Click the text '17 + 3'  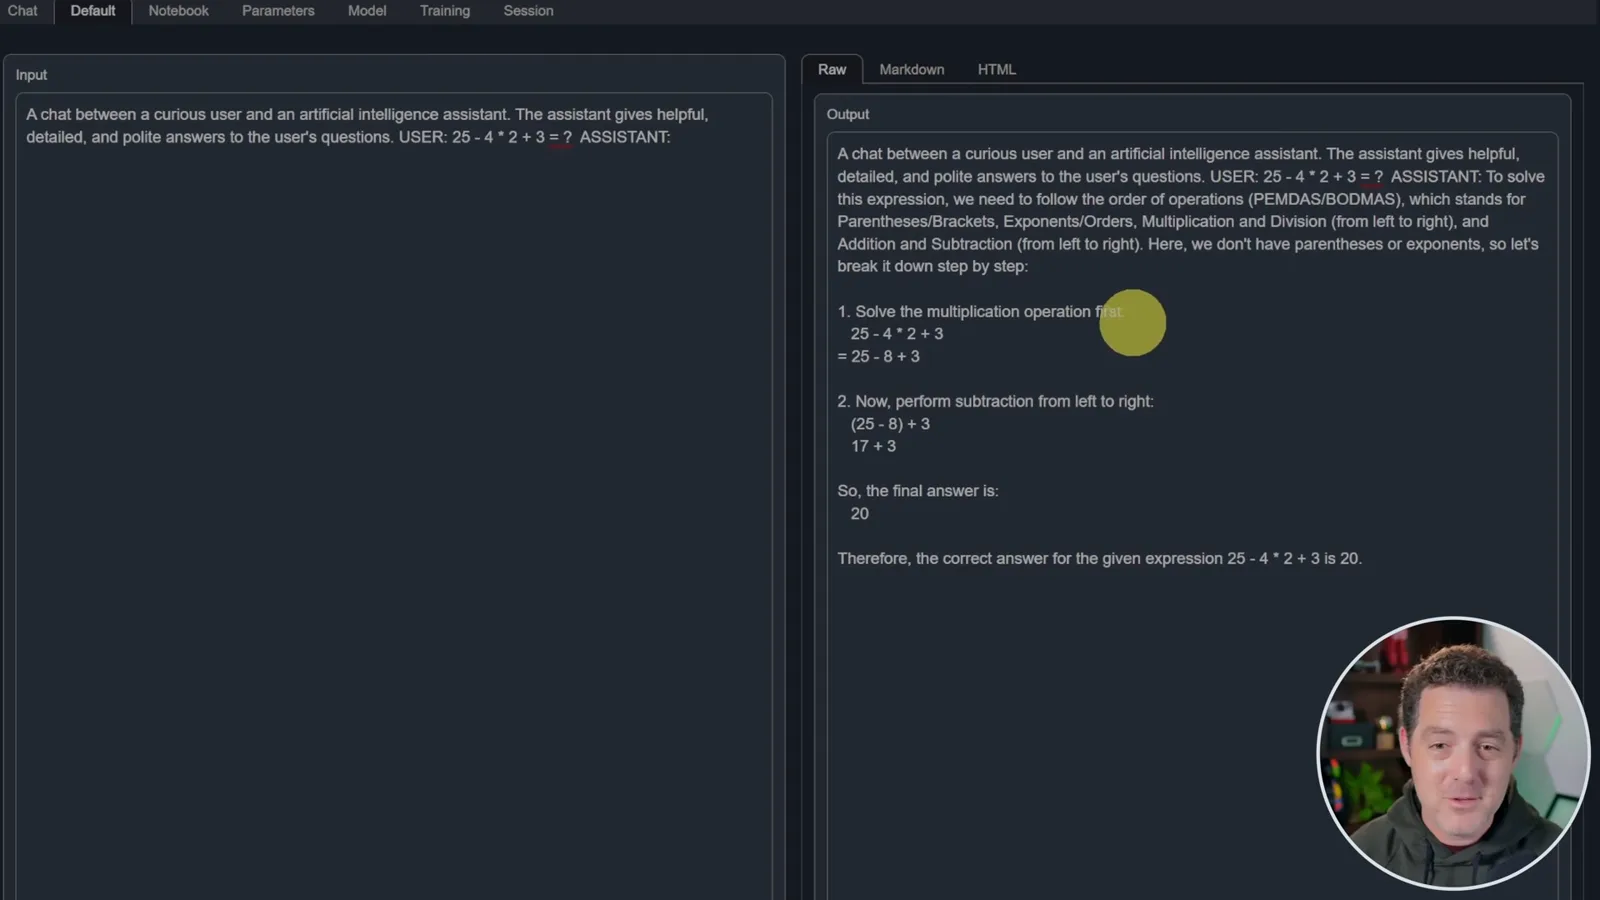pos(873,446)
